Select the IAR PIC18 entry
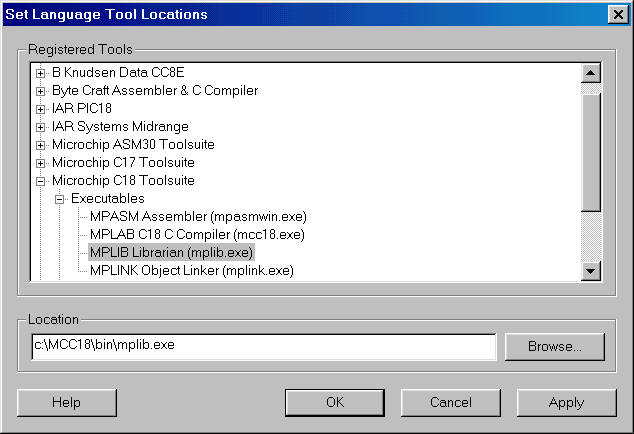 pyautogui.click(x=81, y=108)
